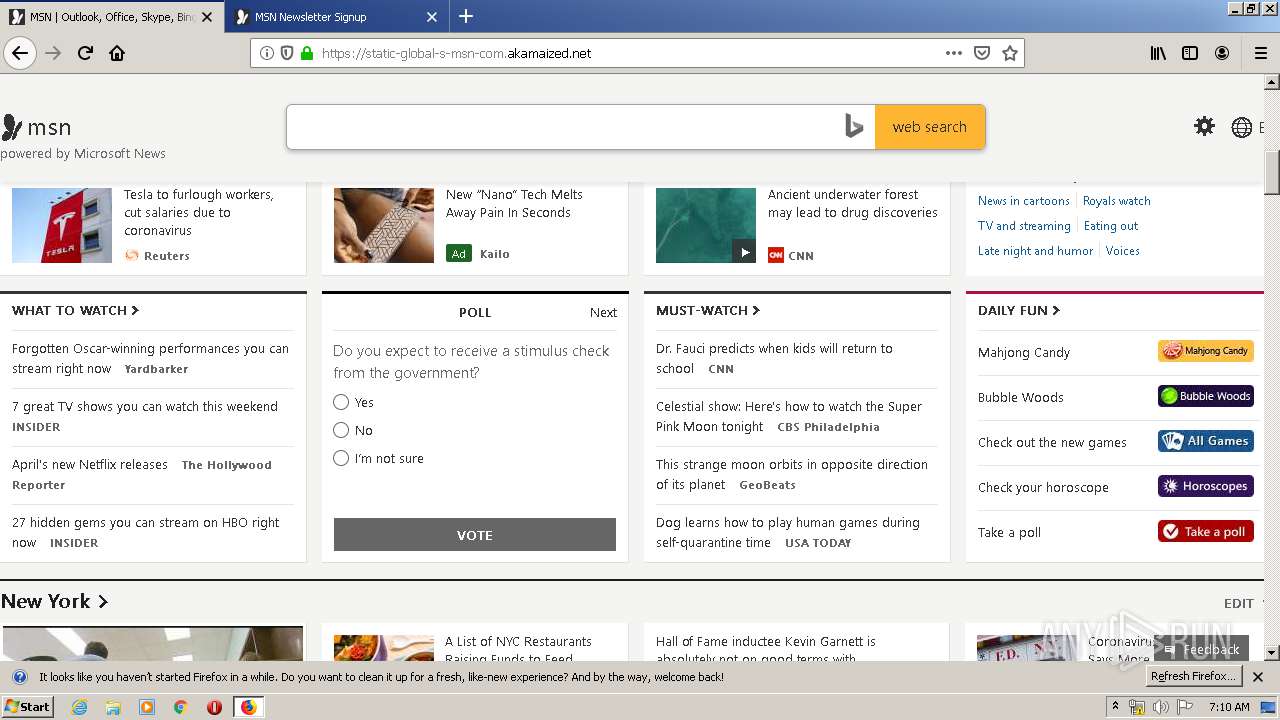Go back to the previous page

click(x=20, y=53)
